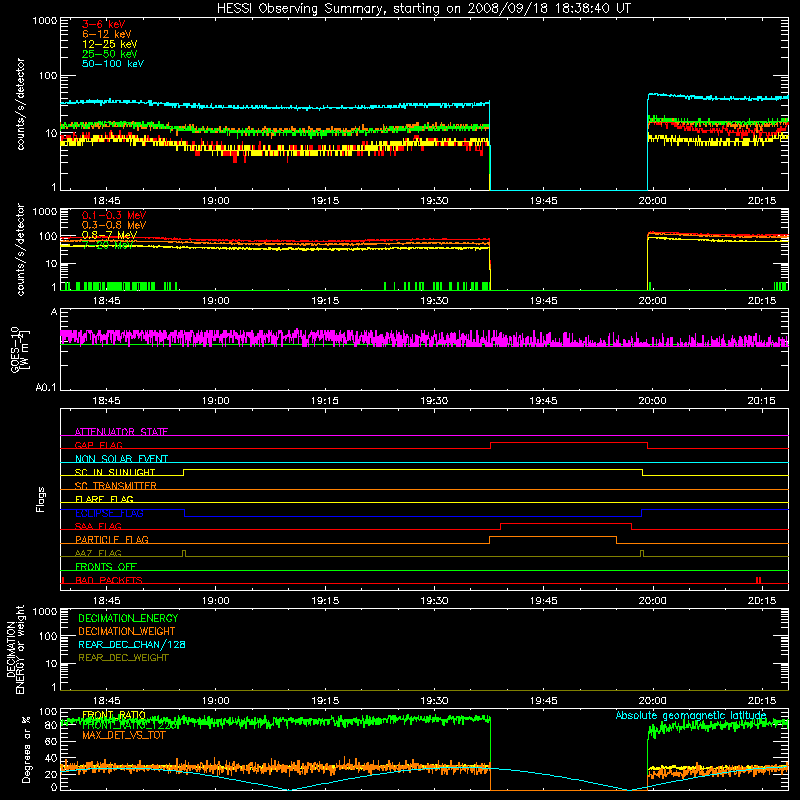Click the NON_SOLAR_EVENT flag label
Screen dimensions: 800x800
click(x=121, y=459)
